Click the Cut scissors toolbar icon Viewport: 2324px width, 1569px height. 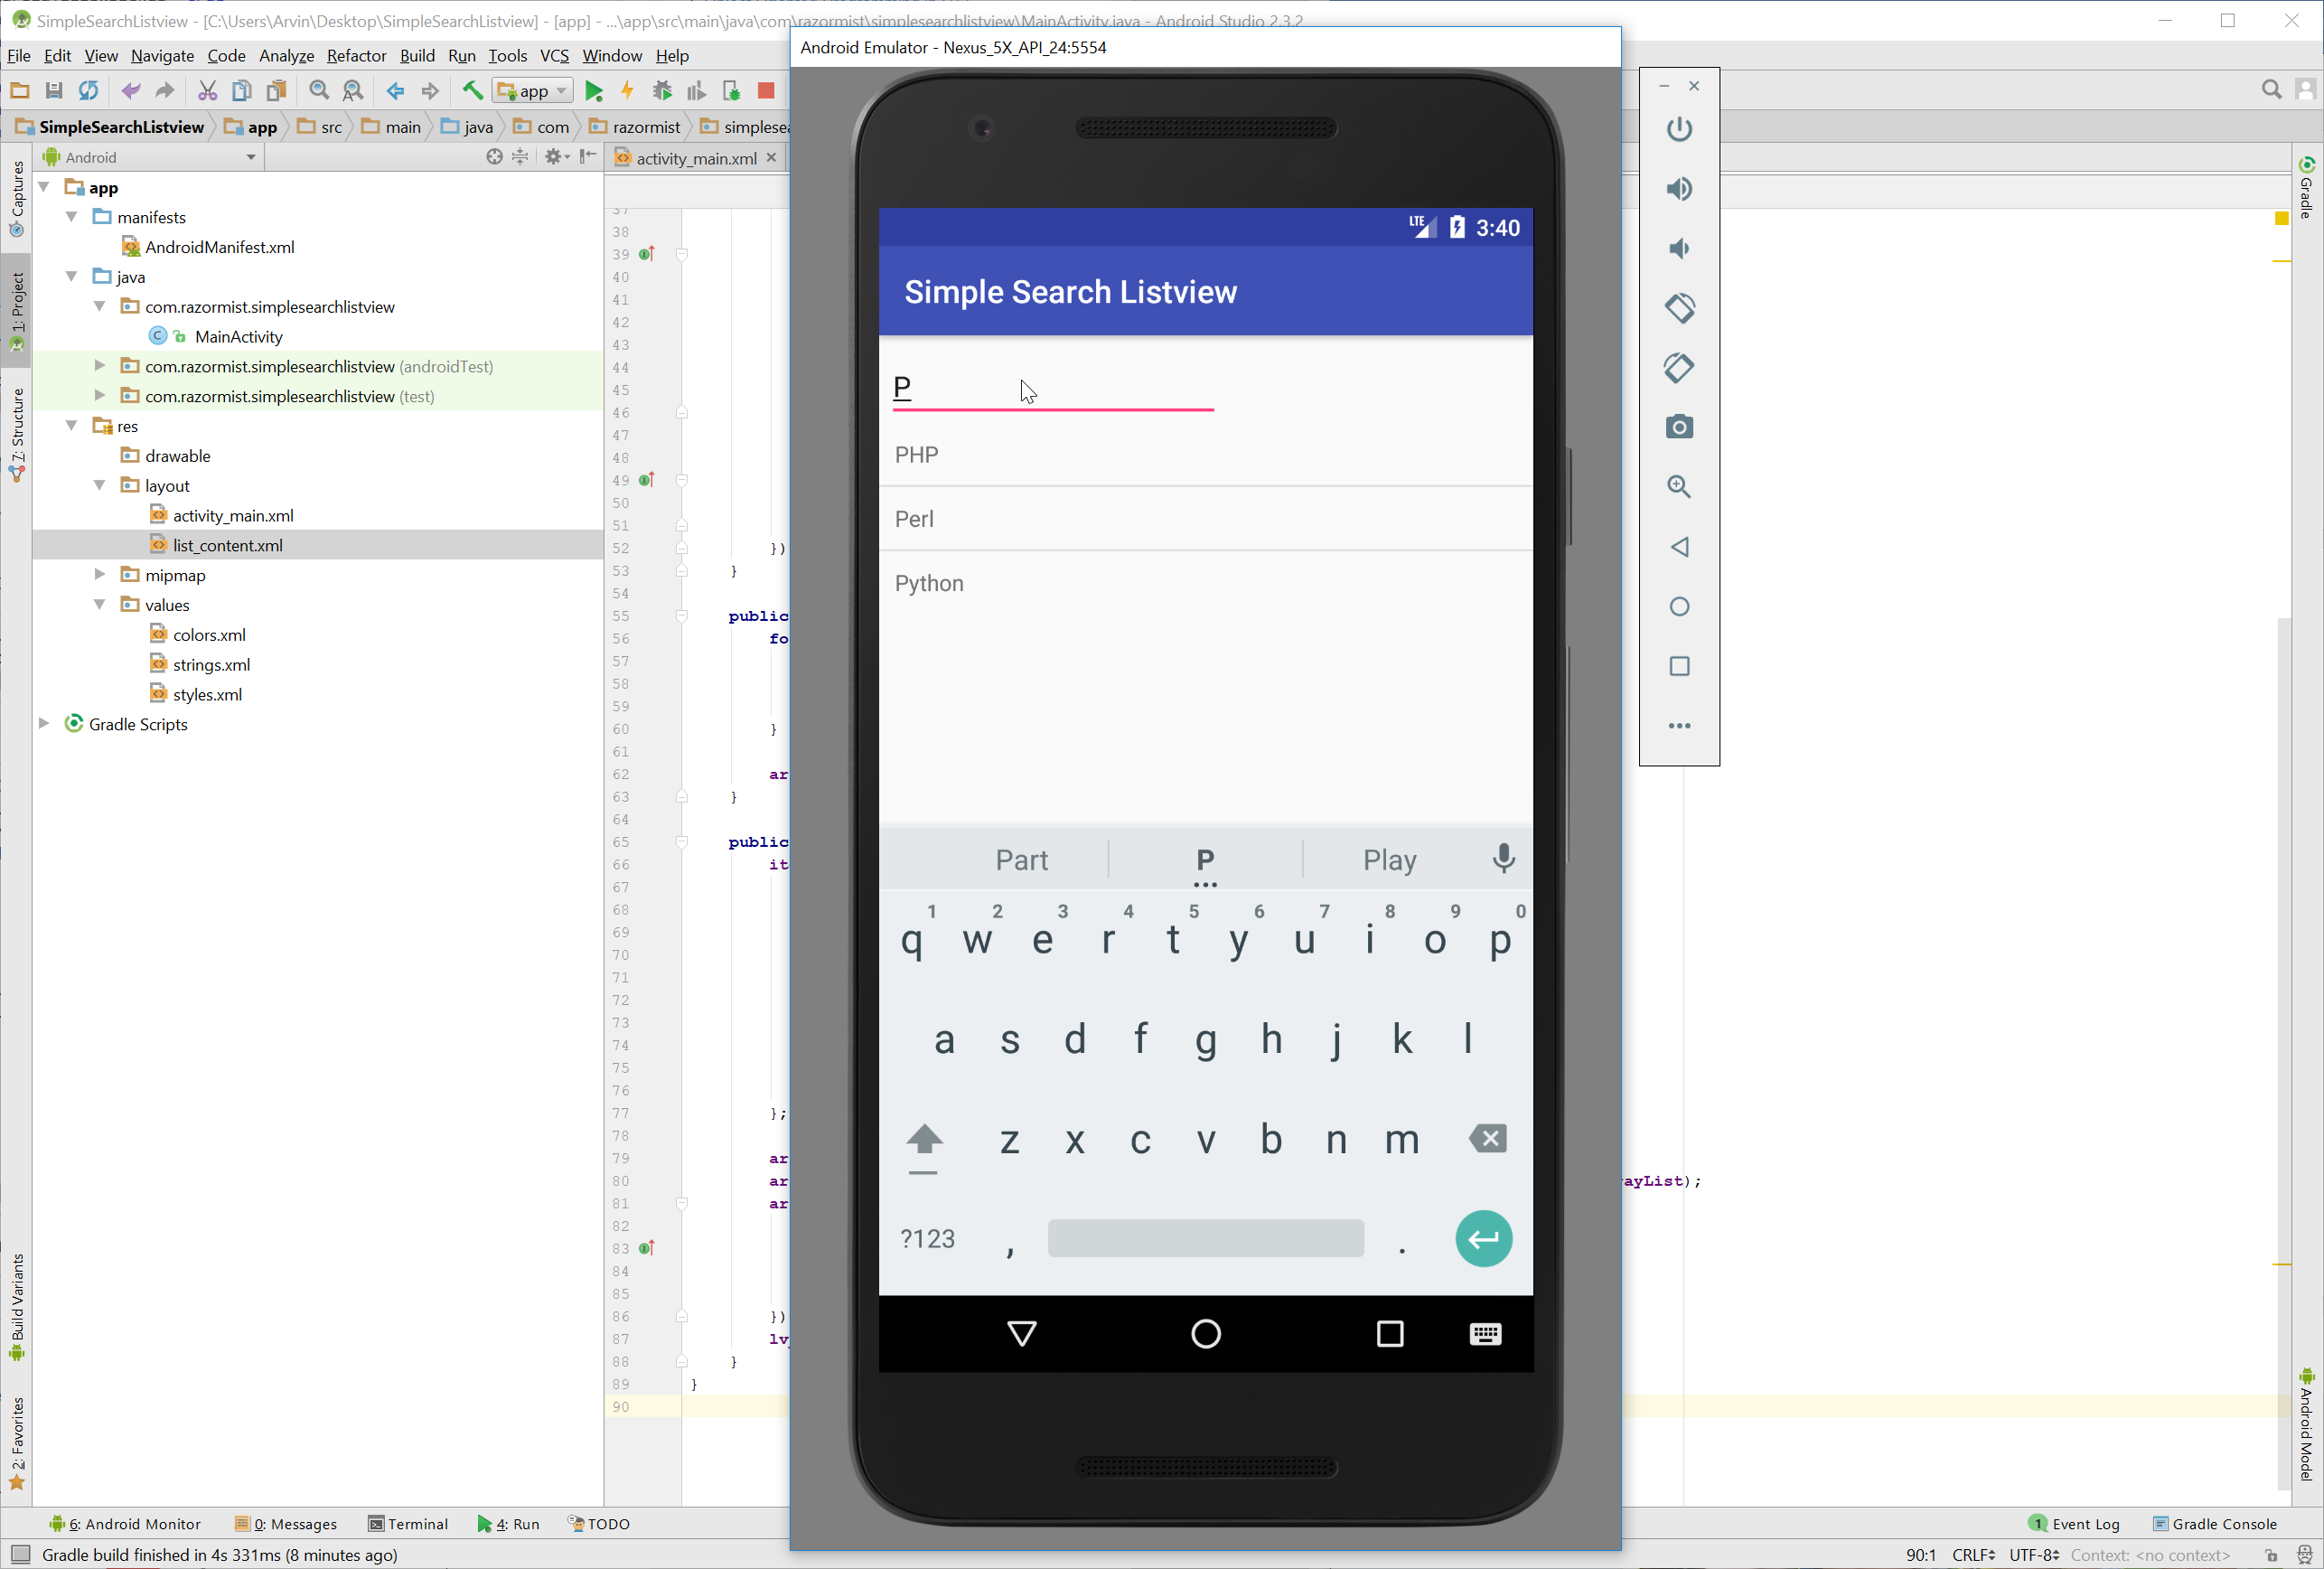point(207,91)
